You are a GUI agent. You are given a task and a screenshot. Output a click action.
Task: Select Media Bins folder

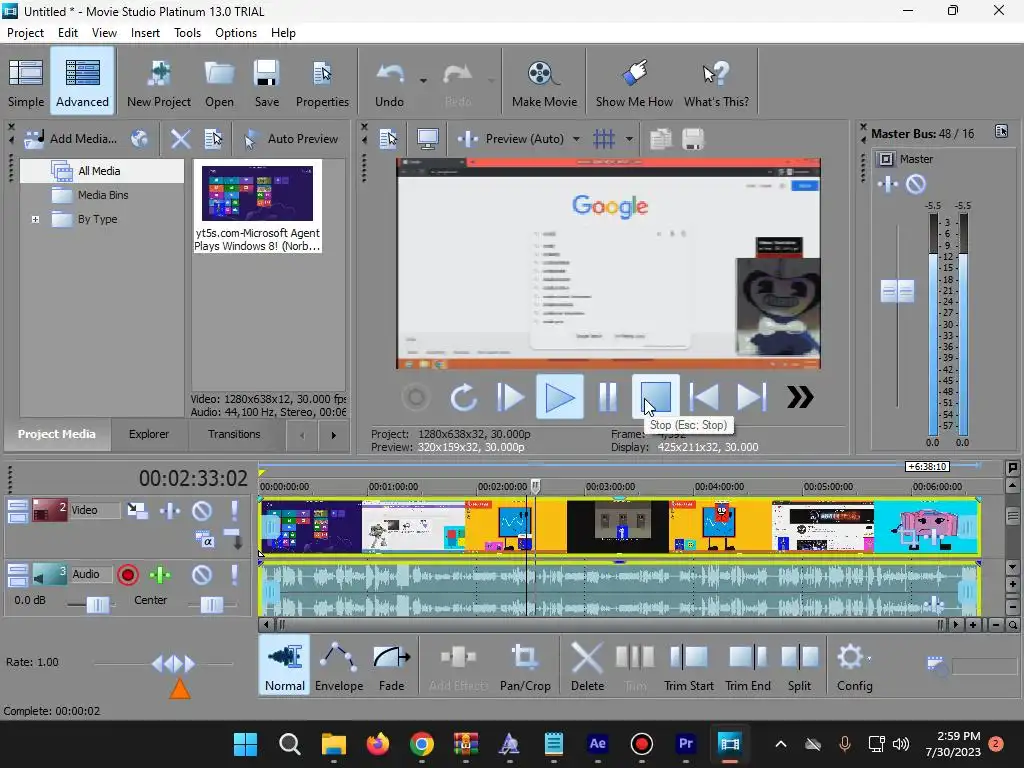tap(103, 195)
